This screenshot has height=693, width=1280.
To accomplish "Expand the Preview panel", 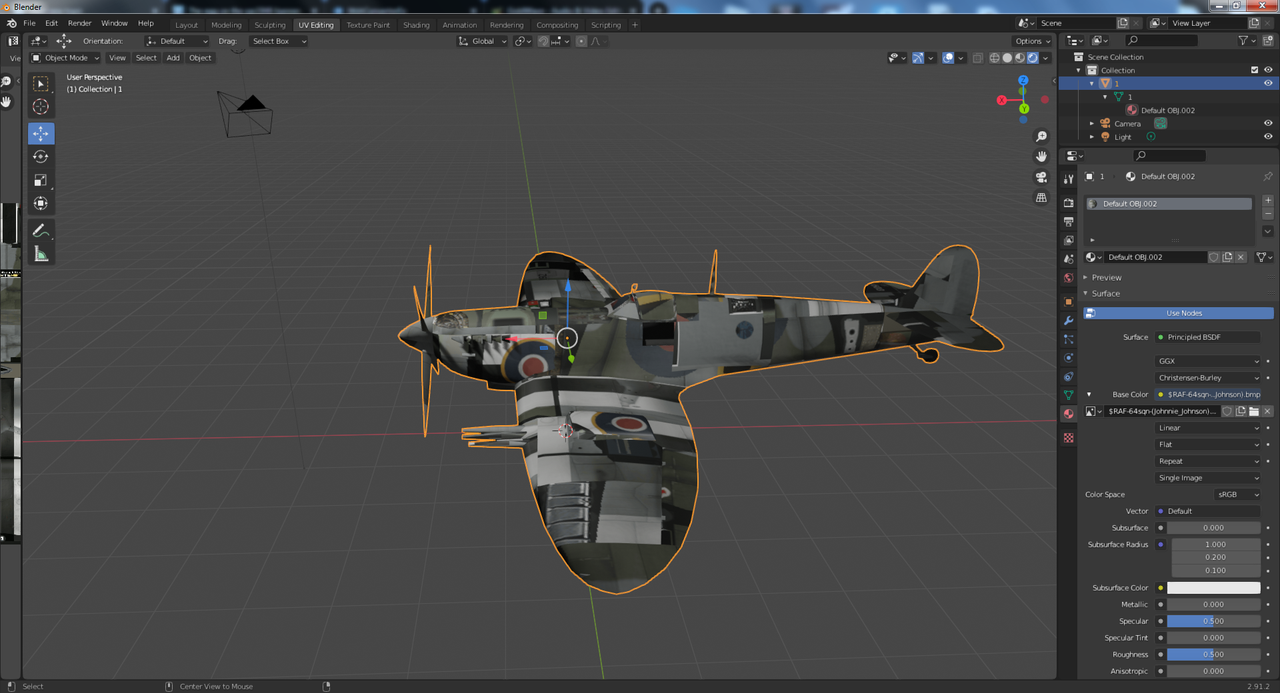I will pos(1106,277).
